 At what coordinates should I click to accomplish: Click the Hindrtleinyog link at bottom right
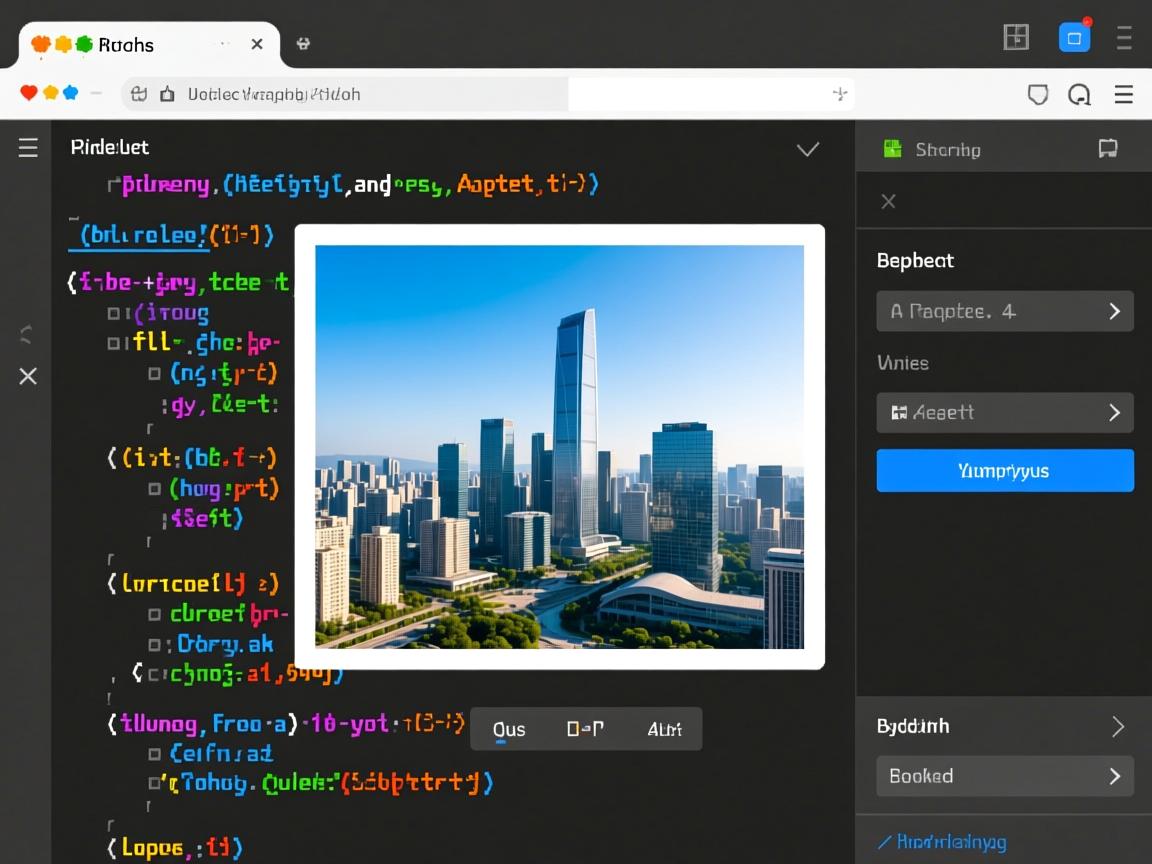click(x=942, y=842)
